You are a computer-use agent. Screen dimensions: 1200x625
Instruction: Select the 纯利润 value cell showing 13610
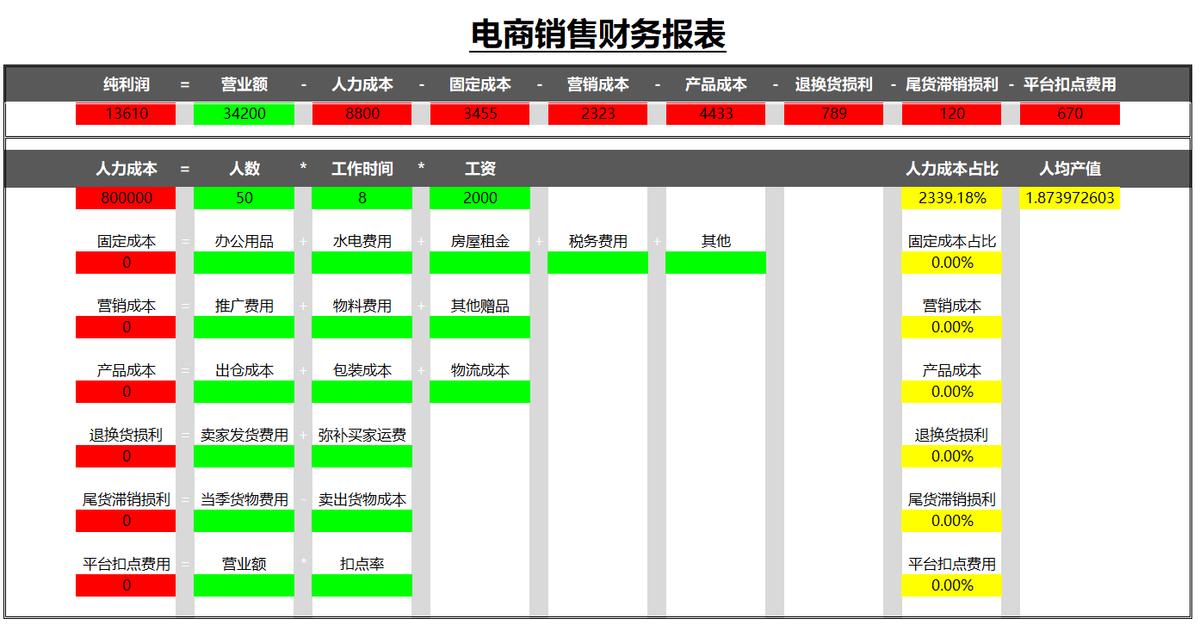[125, 113]
